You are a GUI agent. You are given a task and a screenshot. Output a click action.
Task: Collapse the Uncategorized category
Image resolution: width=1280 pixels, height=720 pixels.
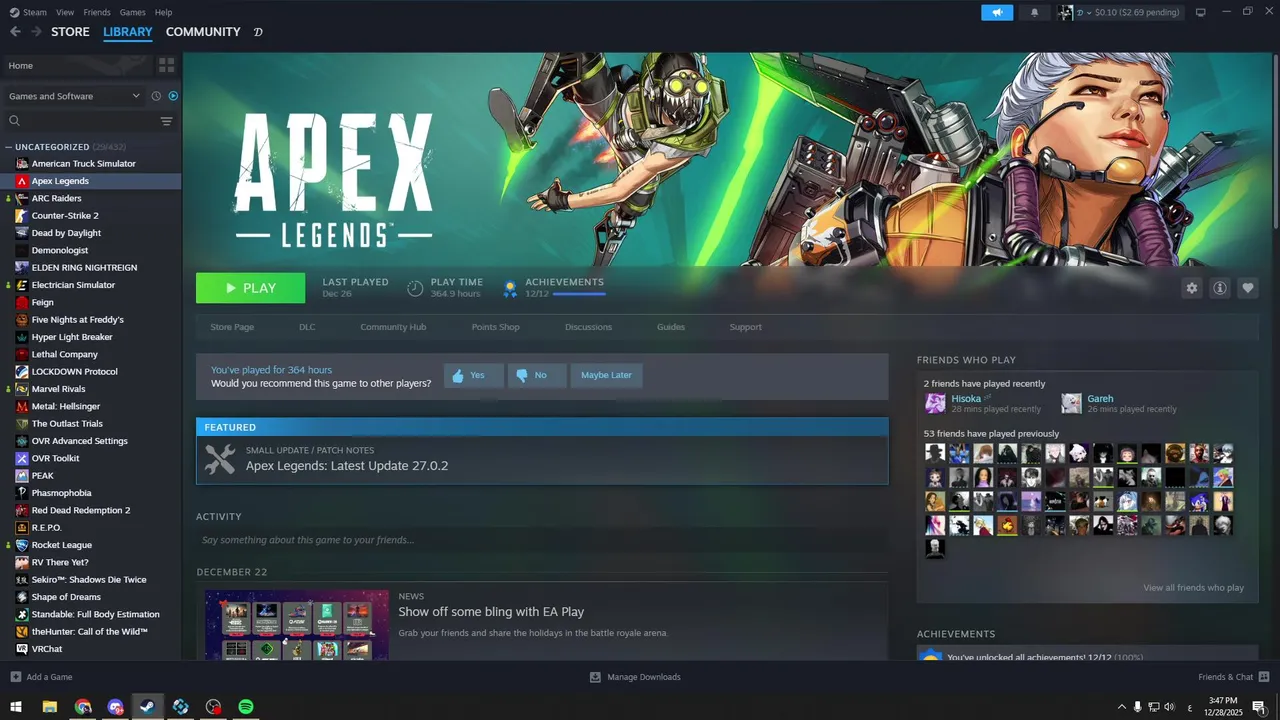click(8, 147)
